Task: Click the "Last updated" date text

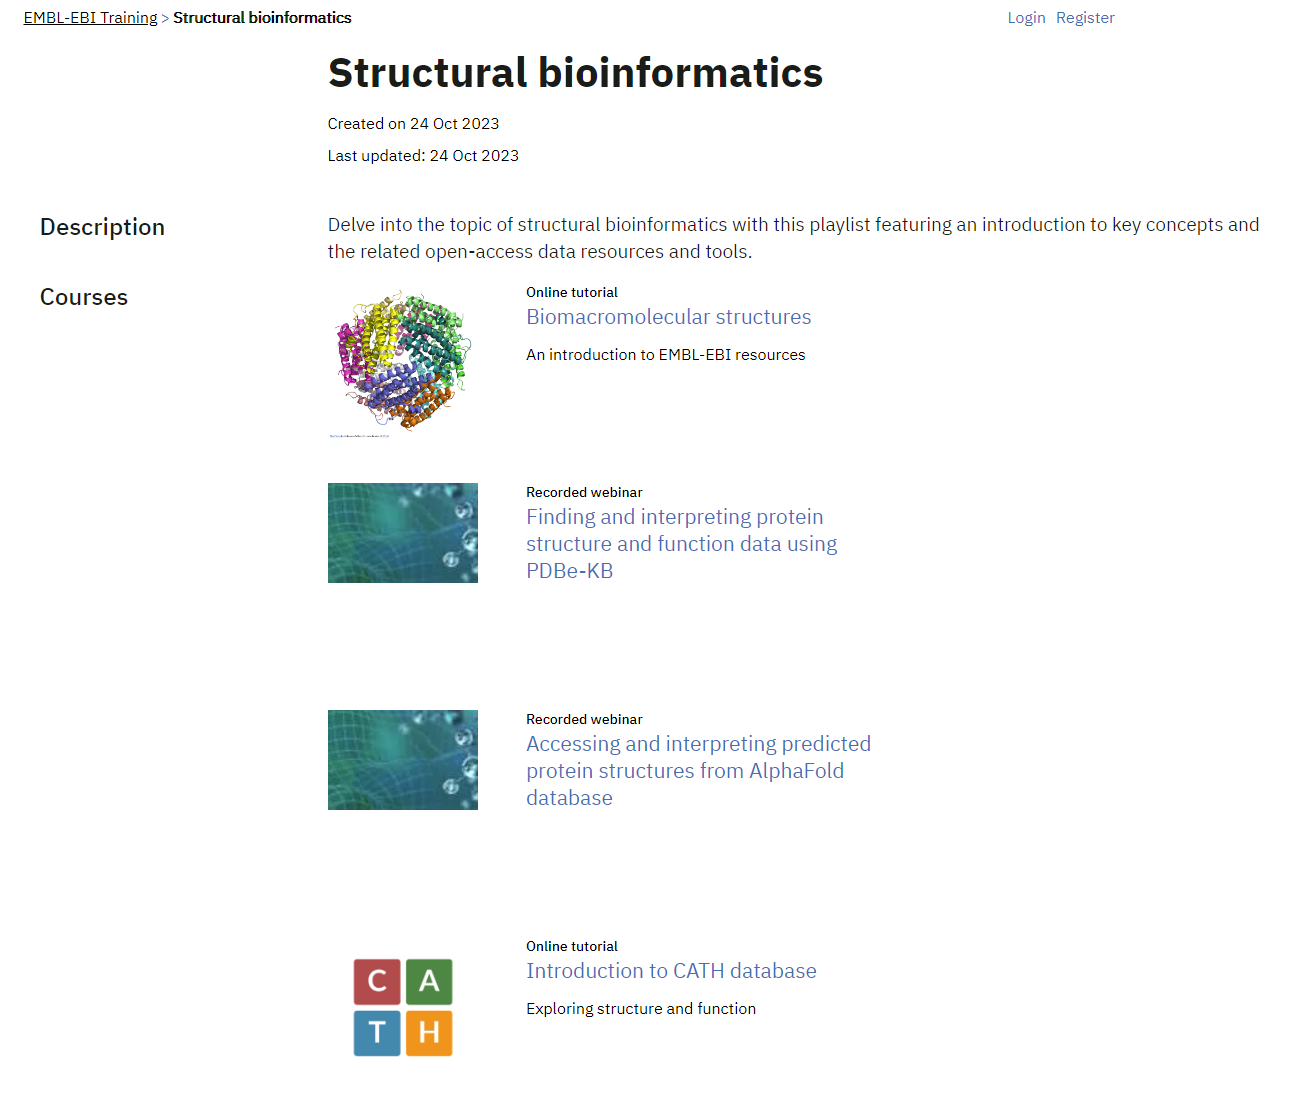Action: (423, 156)
